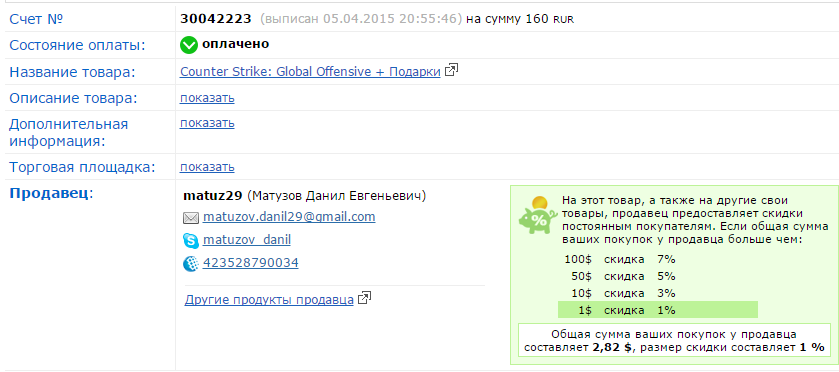Viewport: 839px width, 372px height.
Task: Open the Skype contact matuzov_danil
Action: (x=247, y=240)
